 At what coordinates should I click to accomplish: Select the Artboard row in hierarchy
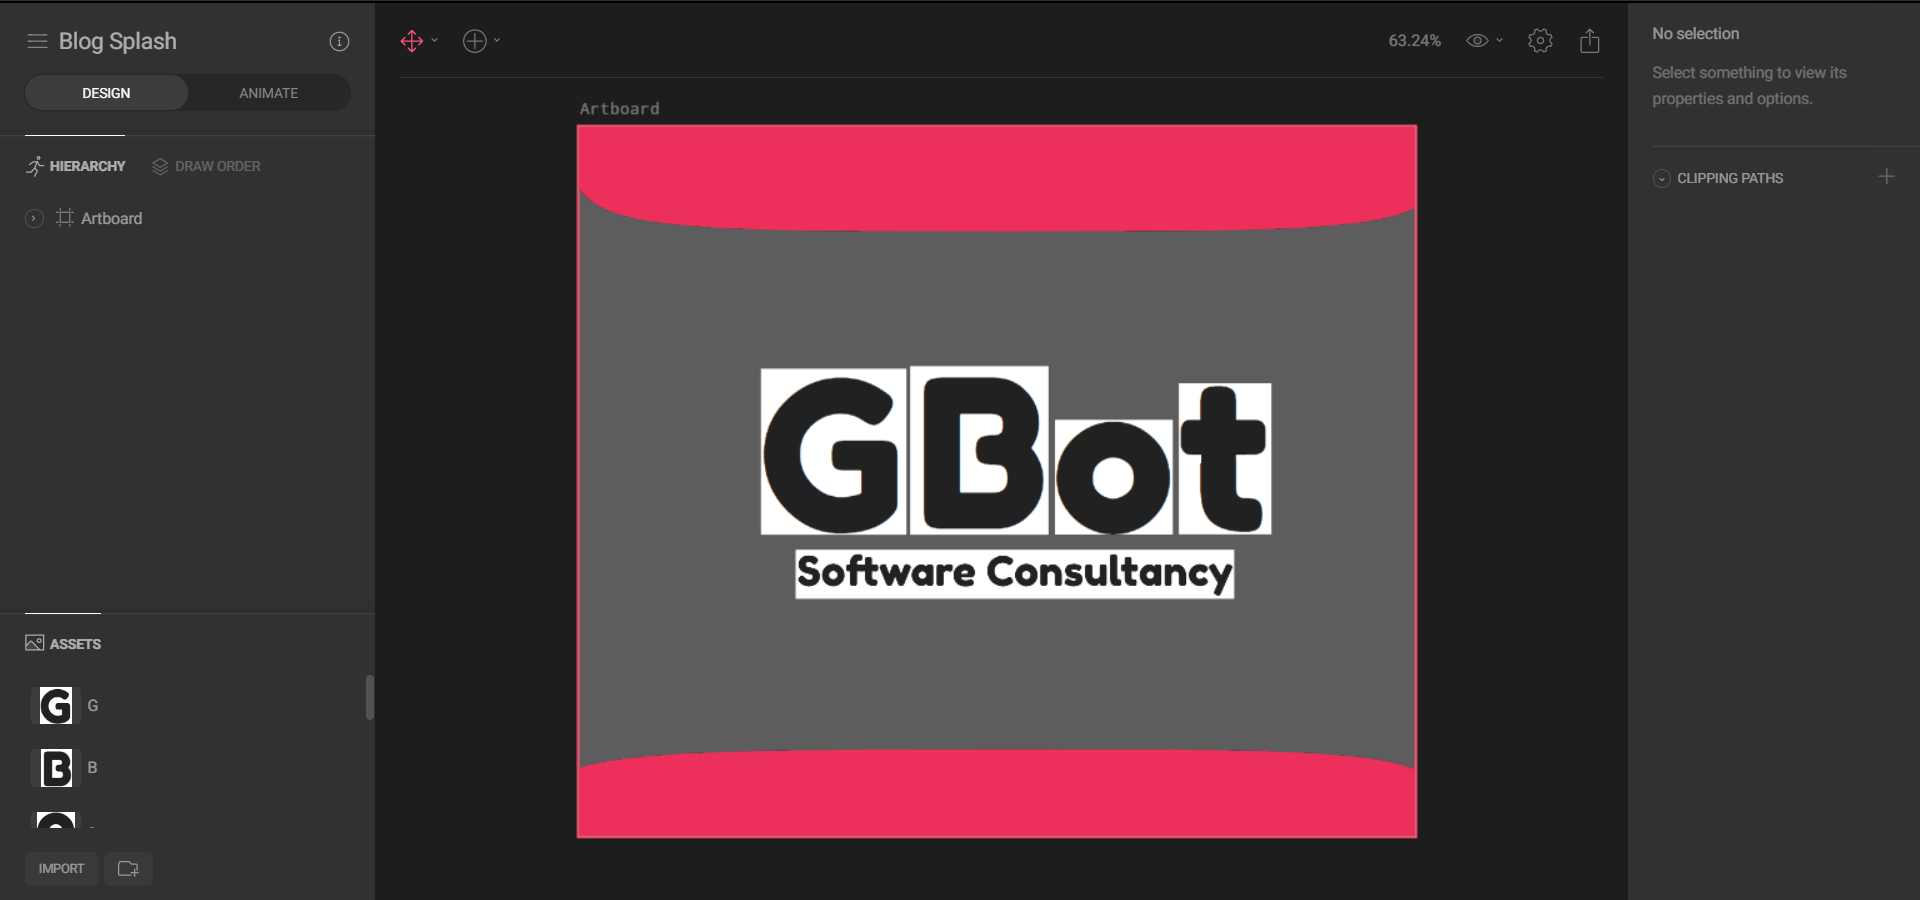tap(187, 218)
